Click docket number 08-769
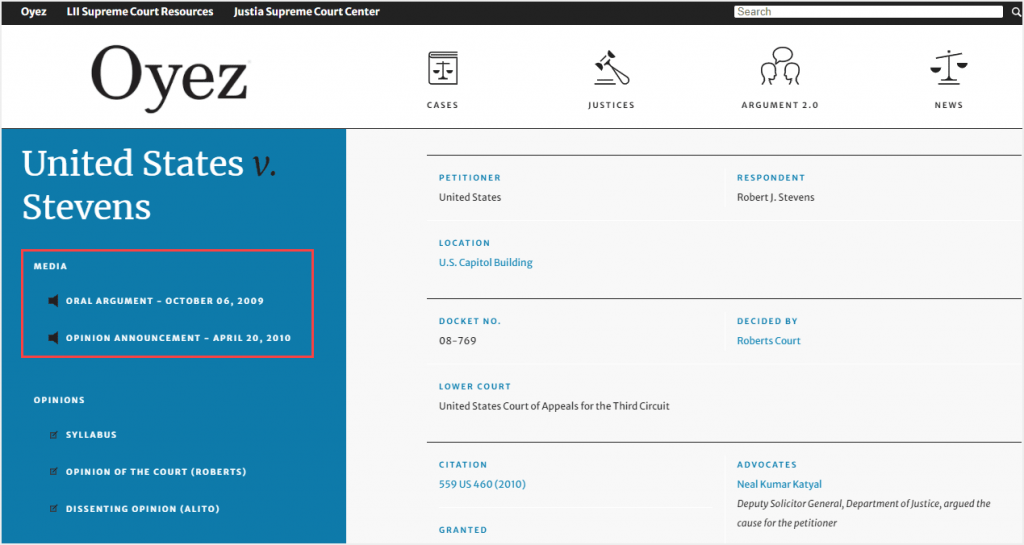 pyautogui.click(x=458, y=341)
